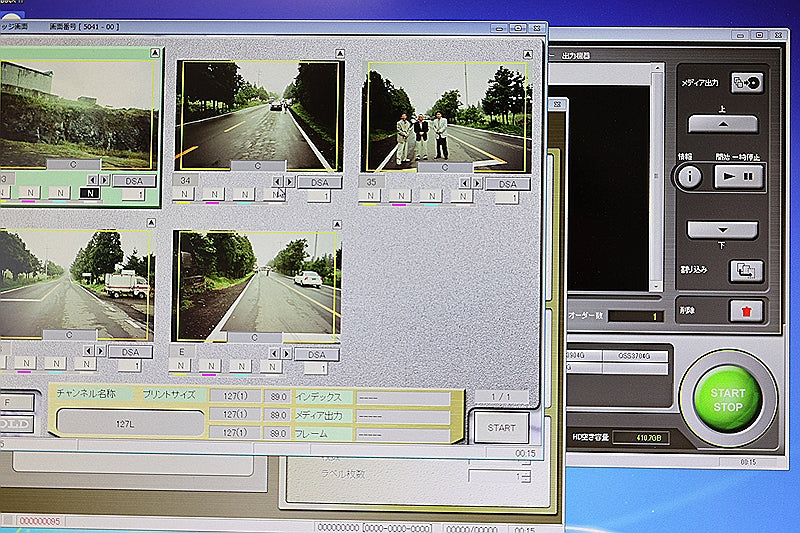Click previous arrow on frame E
This screenshot has width=800, height=533.
(274, 353)
